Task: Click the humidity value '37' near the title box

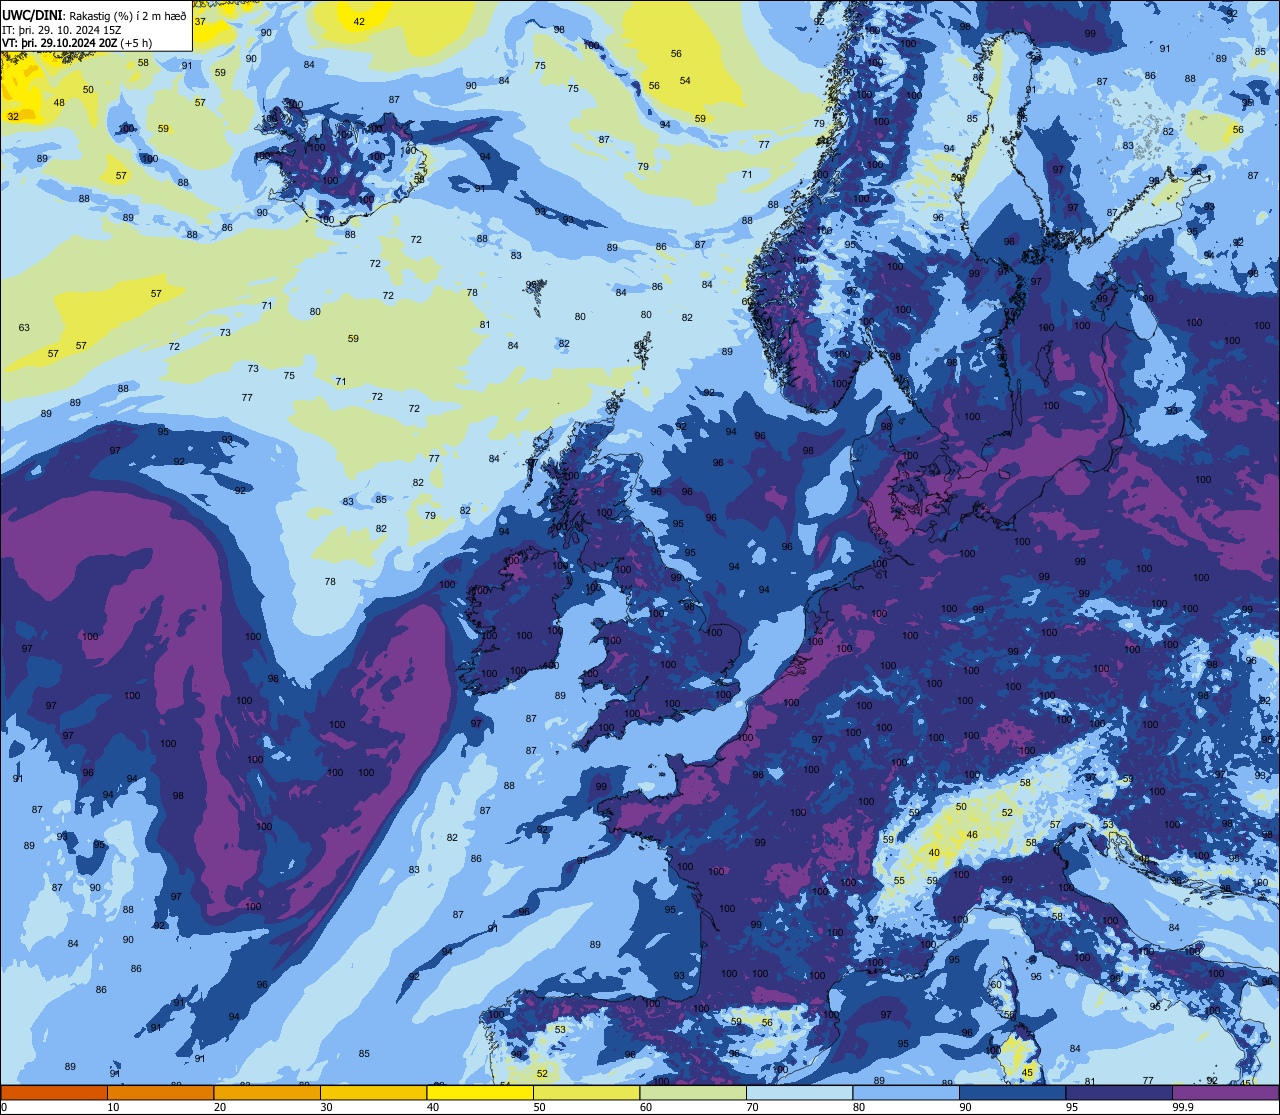Action: [200, 21]
